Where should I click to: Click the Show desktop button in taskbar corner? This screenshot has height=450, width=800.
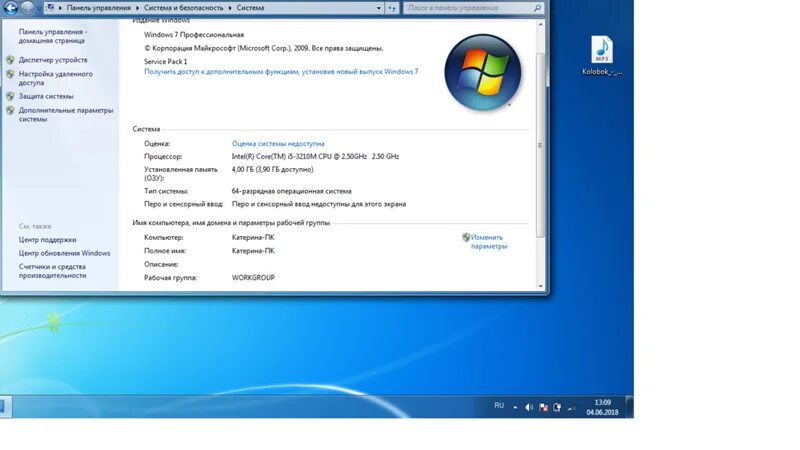pos(630,407)
